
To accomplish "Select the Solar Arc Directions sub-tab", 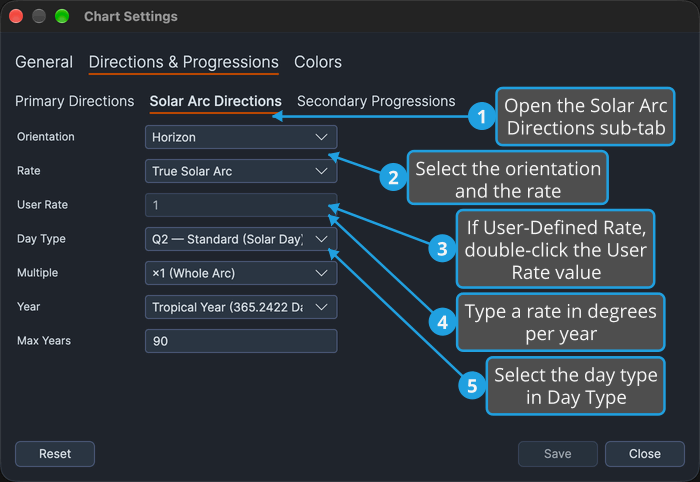I will [x=216, y=101].
